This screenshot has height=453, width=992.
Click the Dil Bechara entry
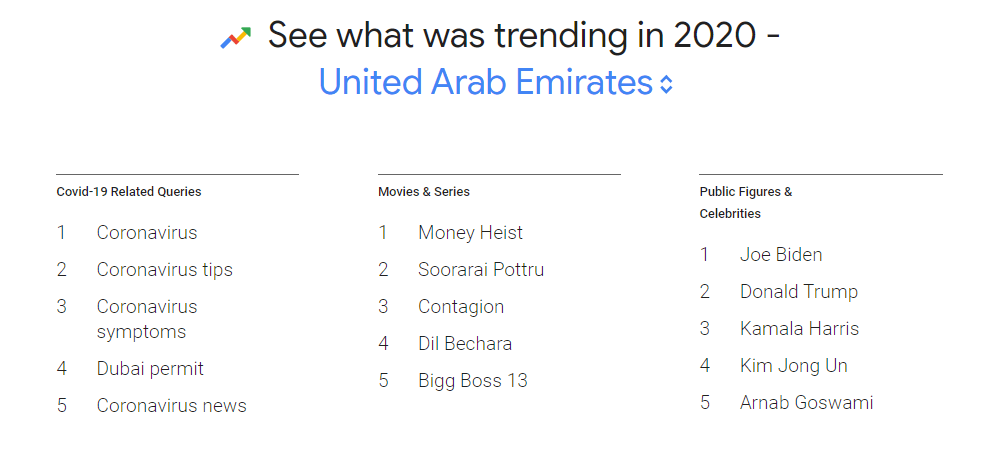(x=465, y=344)
